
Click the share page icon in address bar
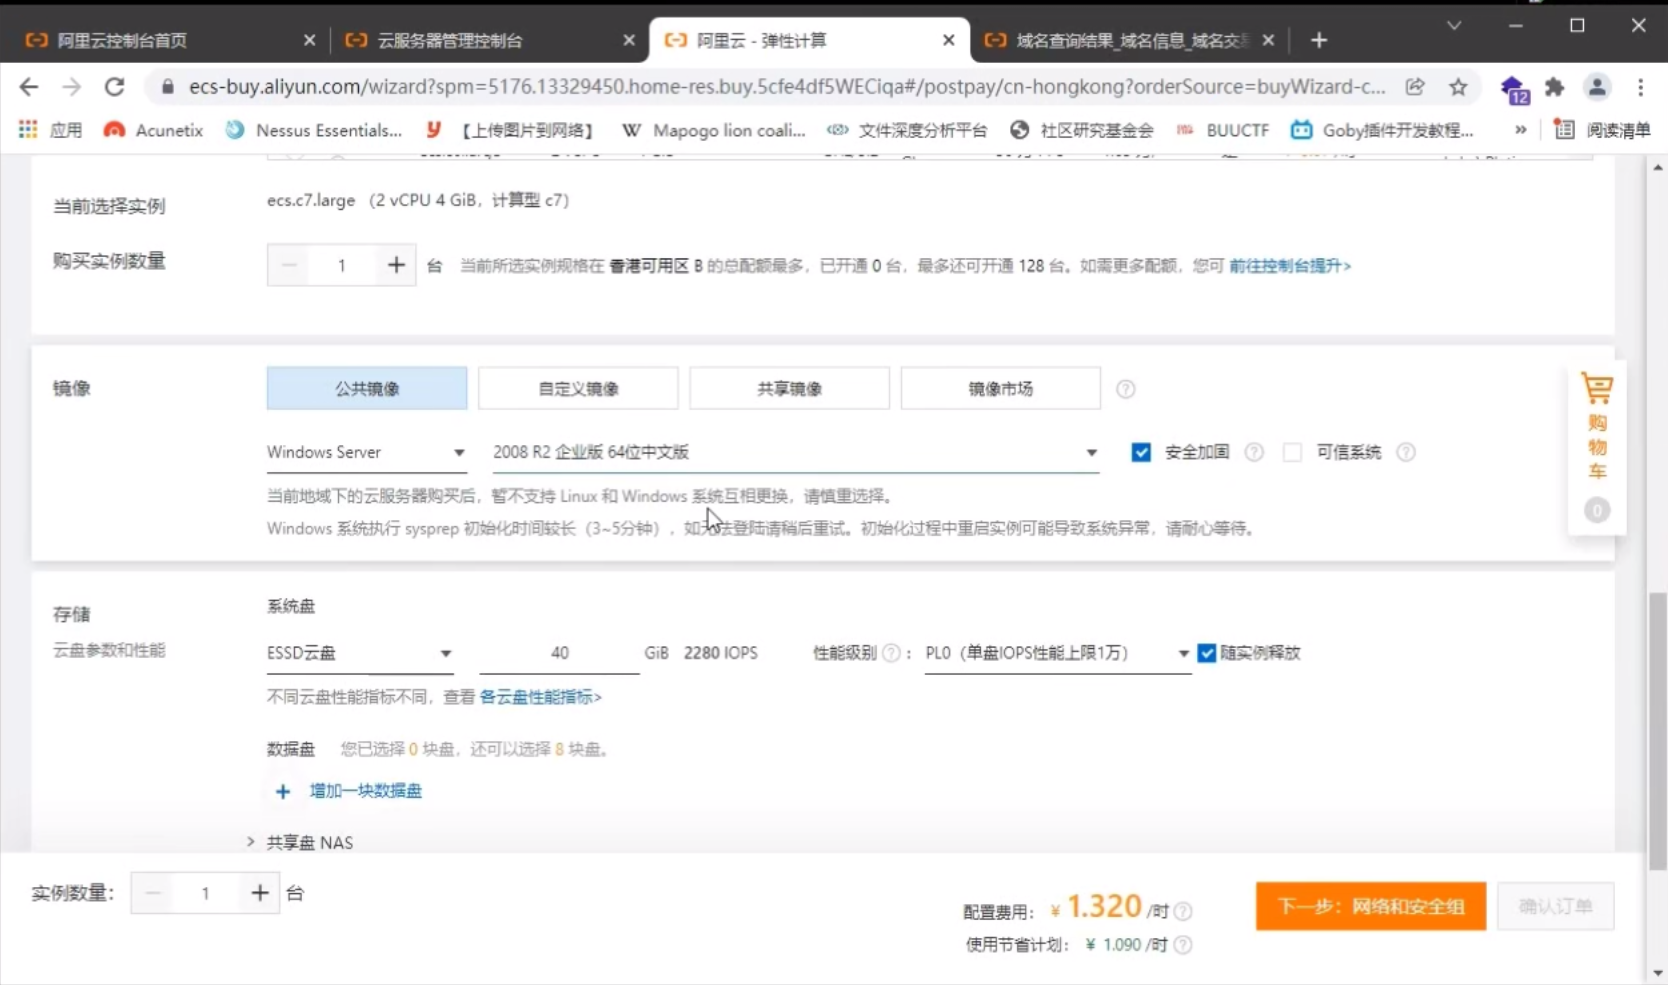coord(1415,87)
